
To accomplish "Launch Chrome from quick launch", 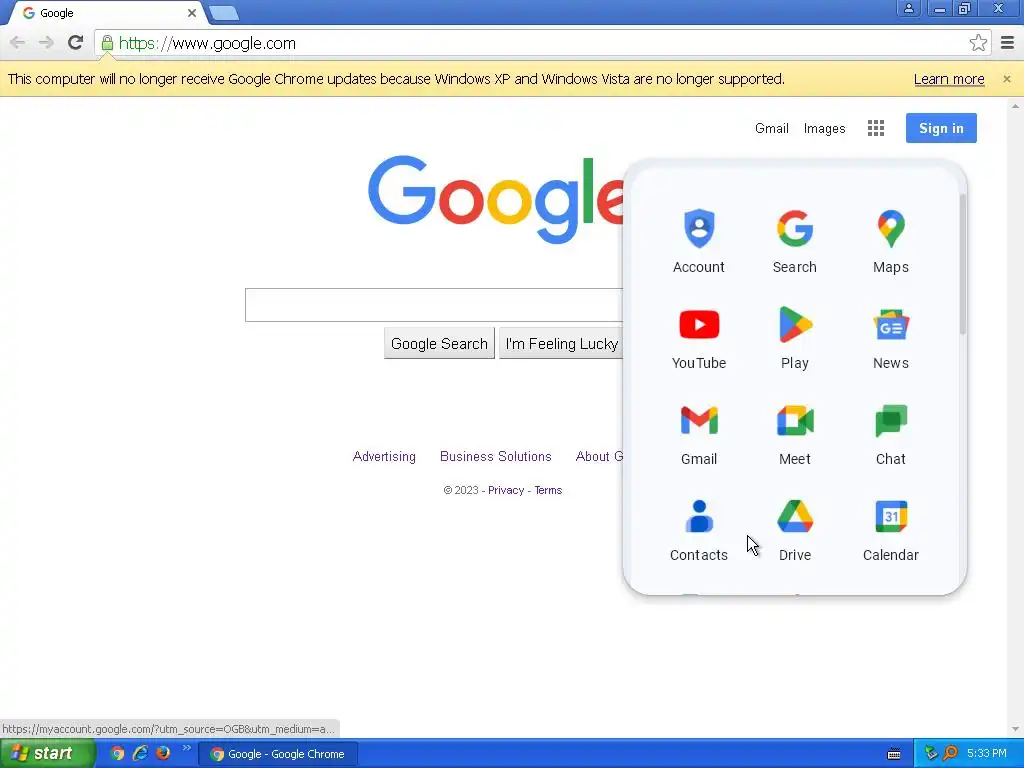I will (117, 754).
